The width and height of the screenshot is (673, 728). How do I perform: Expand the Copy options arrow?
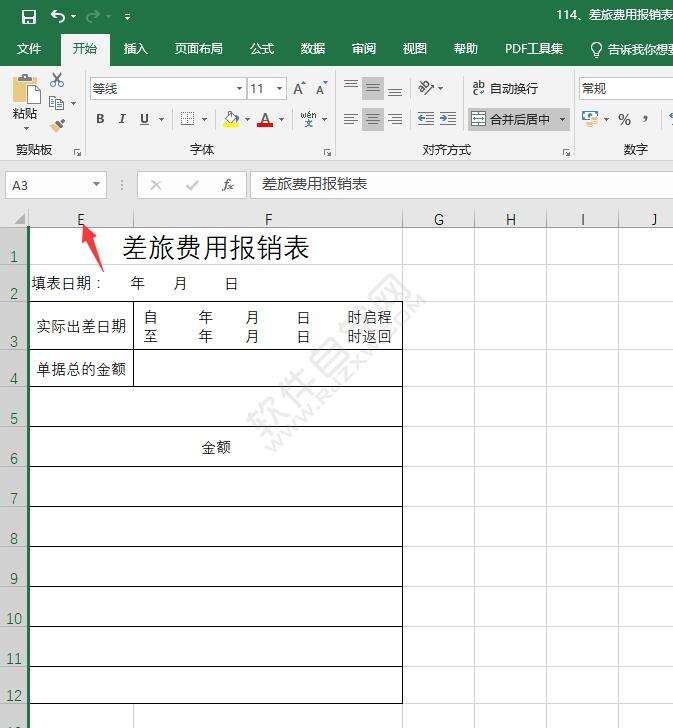pos(73,104)
